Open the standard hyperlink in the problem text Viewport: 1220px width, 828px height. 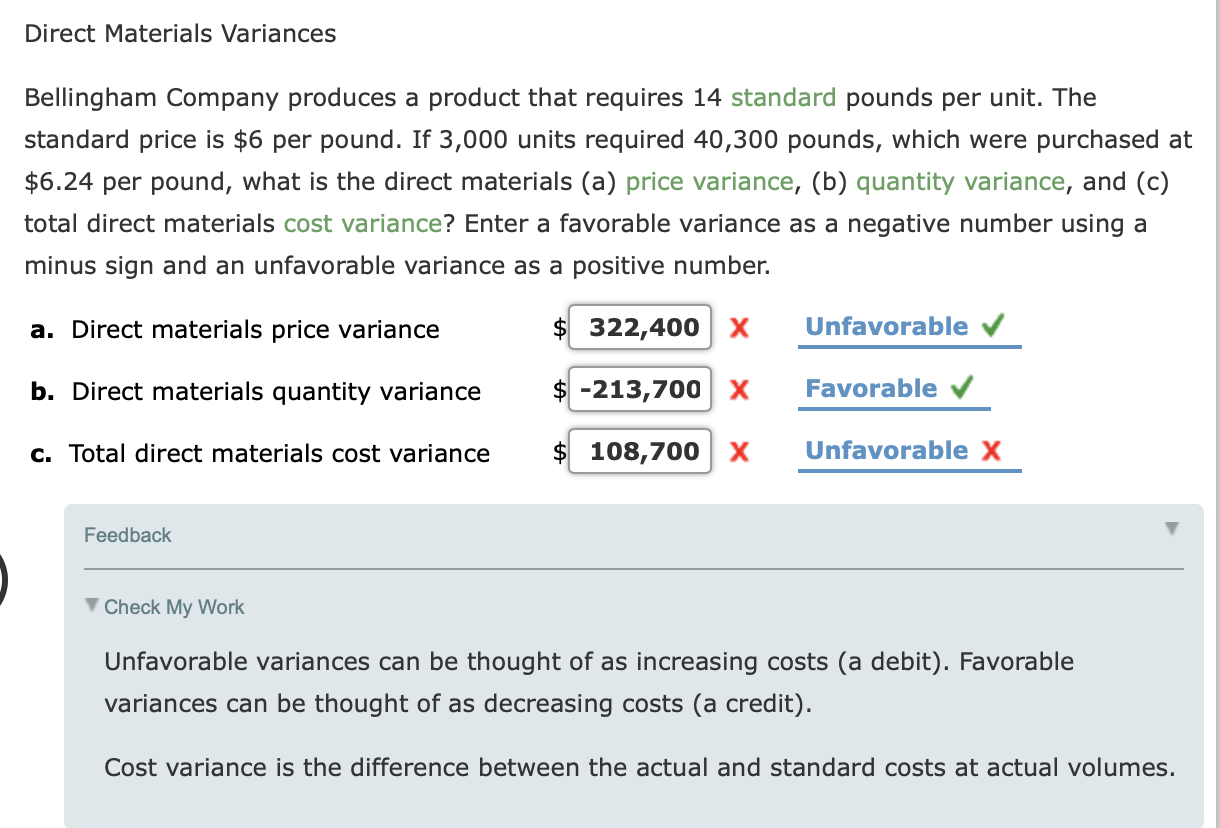[783, 97]
